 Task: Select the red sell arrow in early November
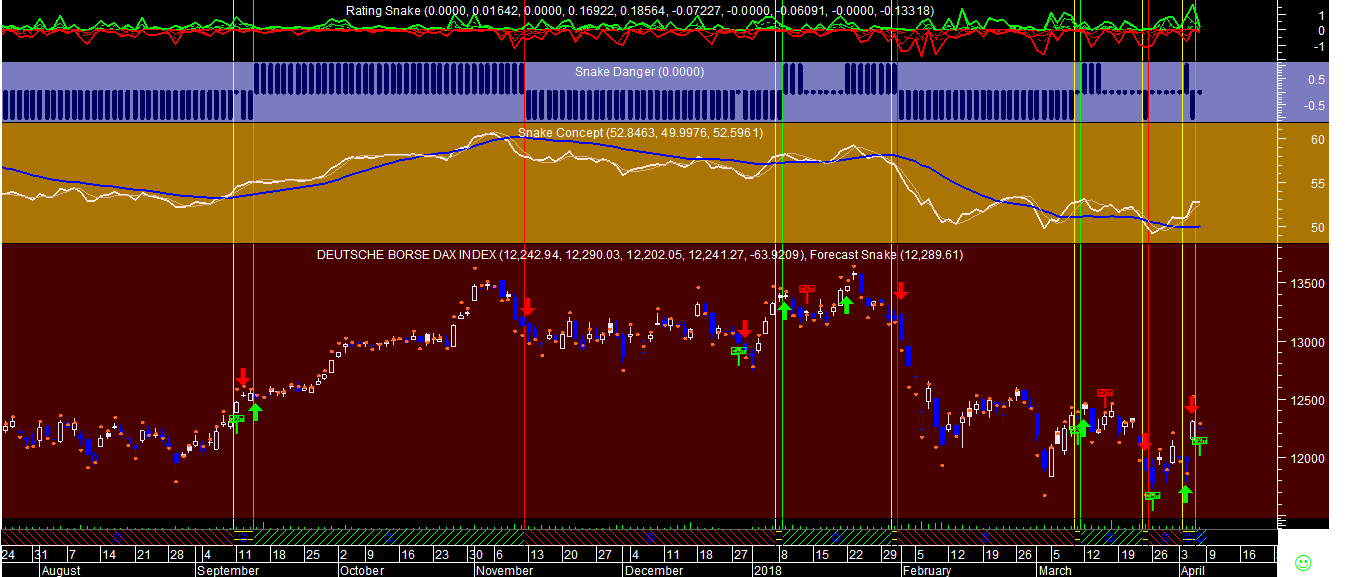click(x=527, y=307)
